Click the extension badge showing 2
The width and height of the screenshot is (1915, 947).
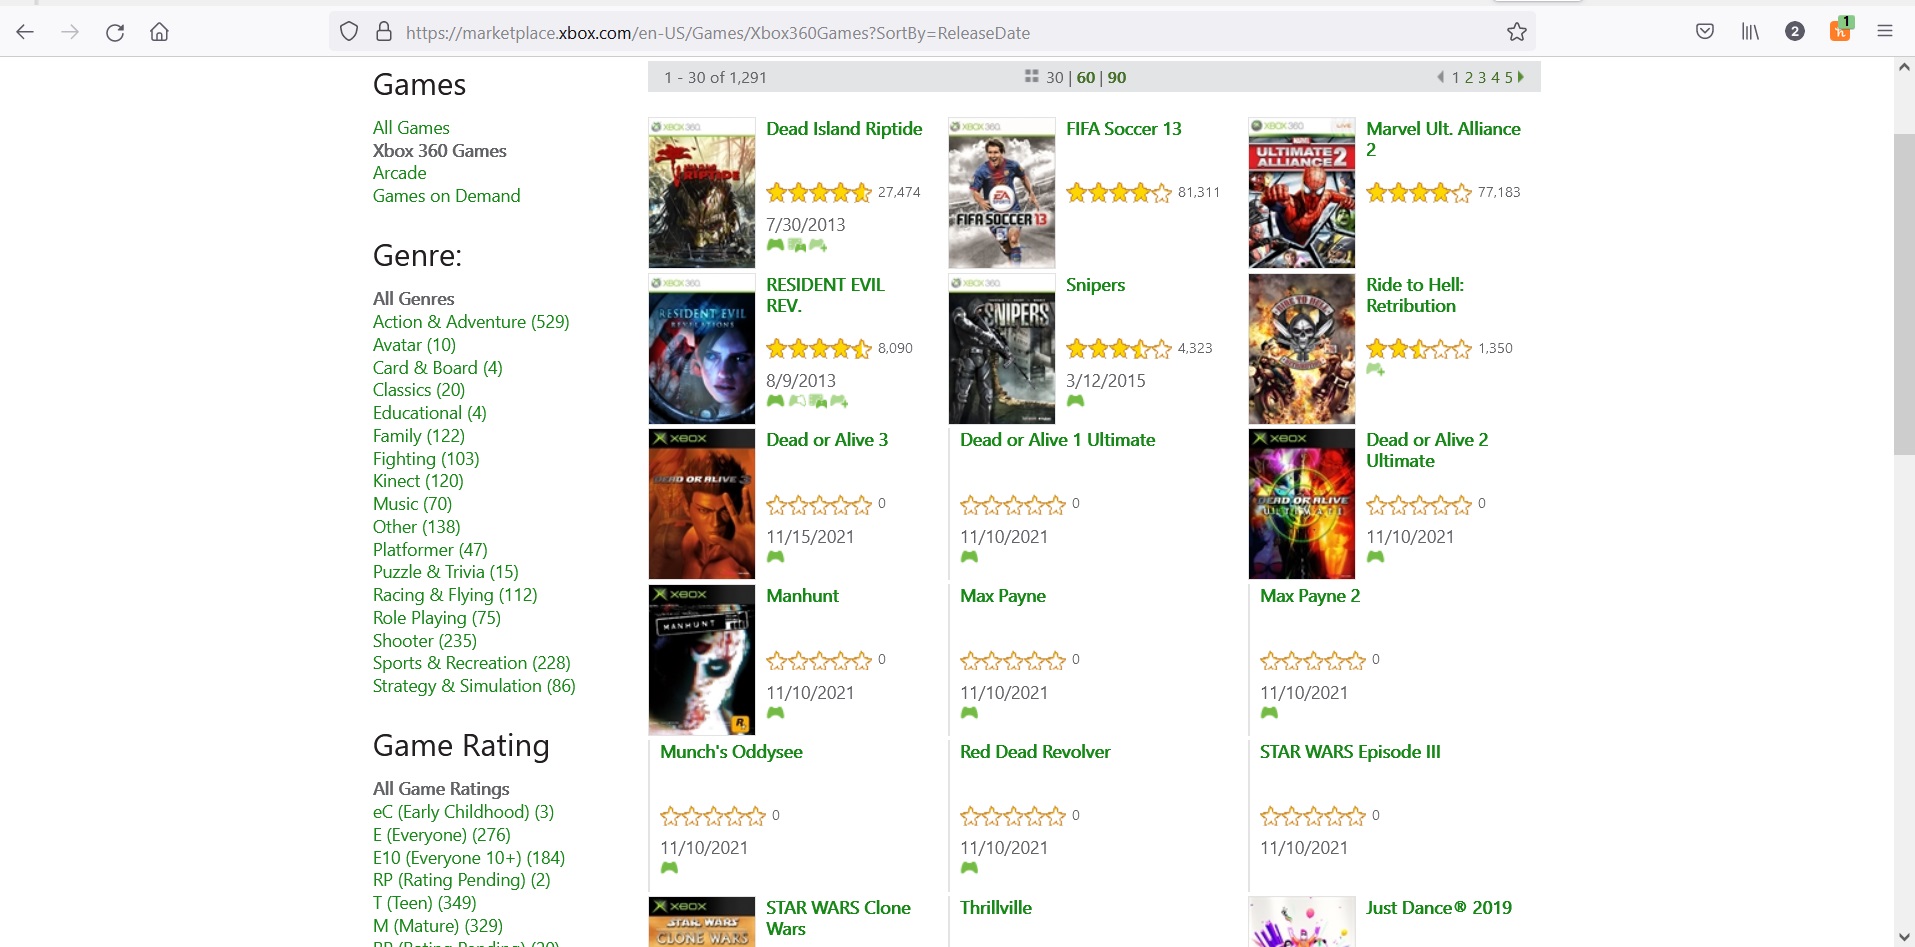pos(1795,32)
